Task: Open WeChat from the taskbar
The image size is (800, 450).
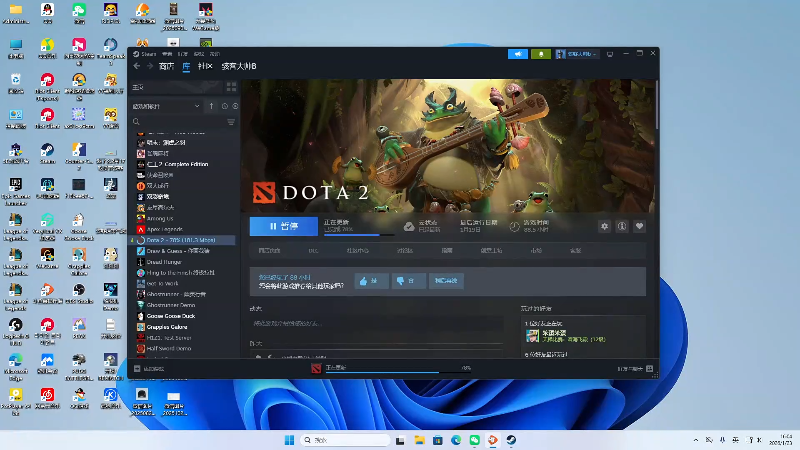Action: [474, 440]
